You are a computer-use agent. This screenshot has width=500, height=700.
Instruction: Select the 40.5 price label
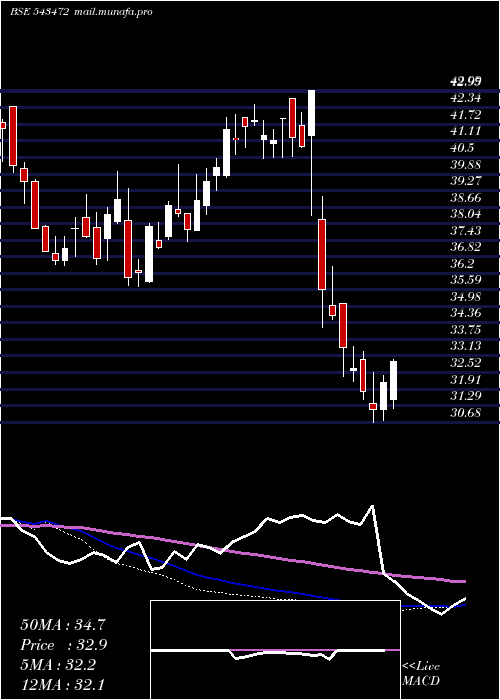point(462,148)
